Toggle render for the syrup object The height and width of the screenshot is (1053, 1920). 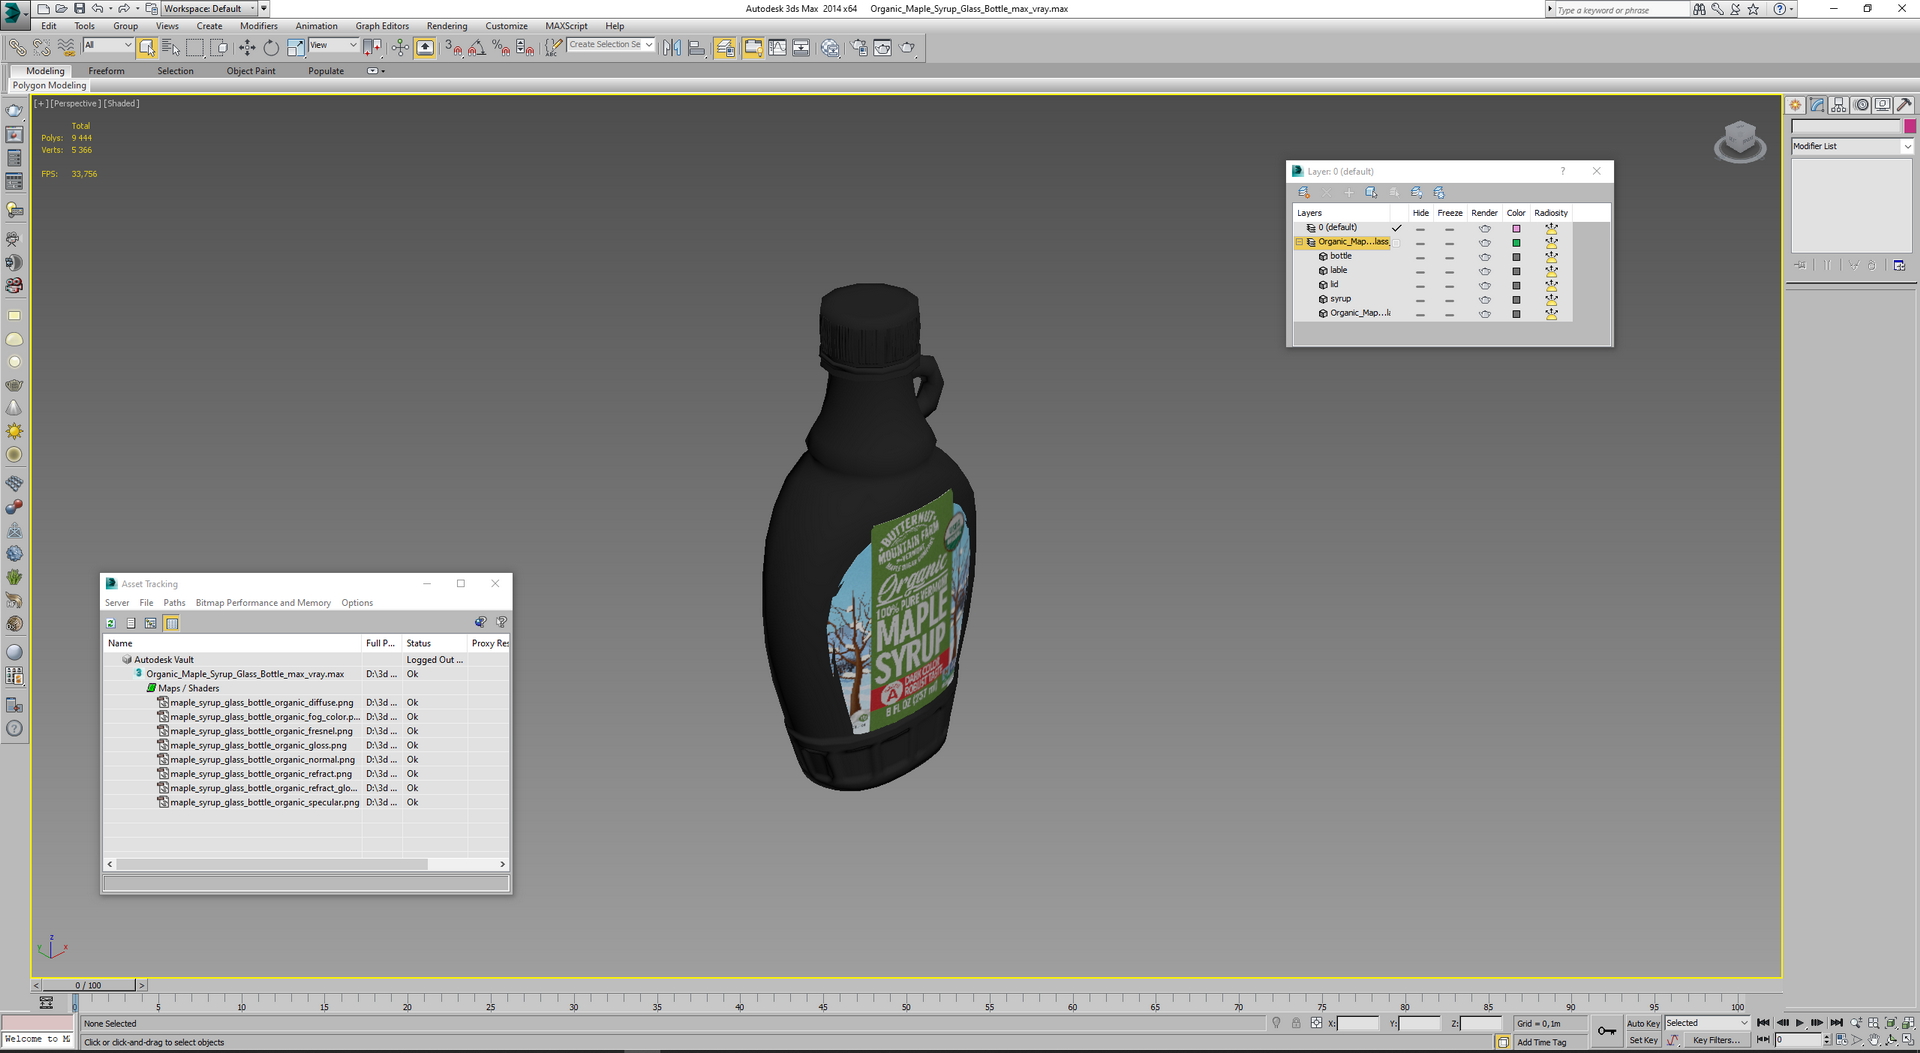tap(1484, 300)
